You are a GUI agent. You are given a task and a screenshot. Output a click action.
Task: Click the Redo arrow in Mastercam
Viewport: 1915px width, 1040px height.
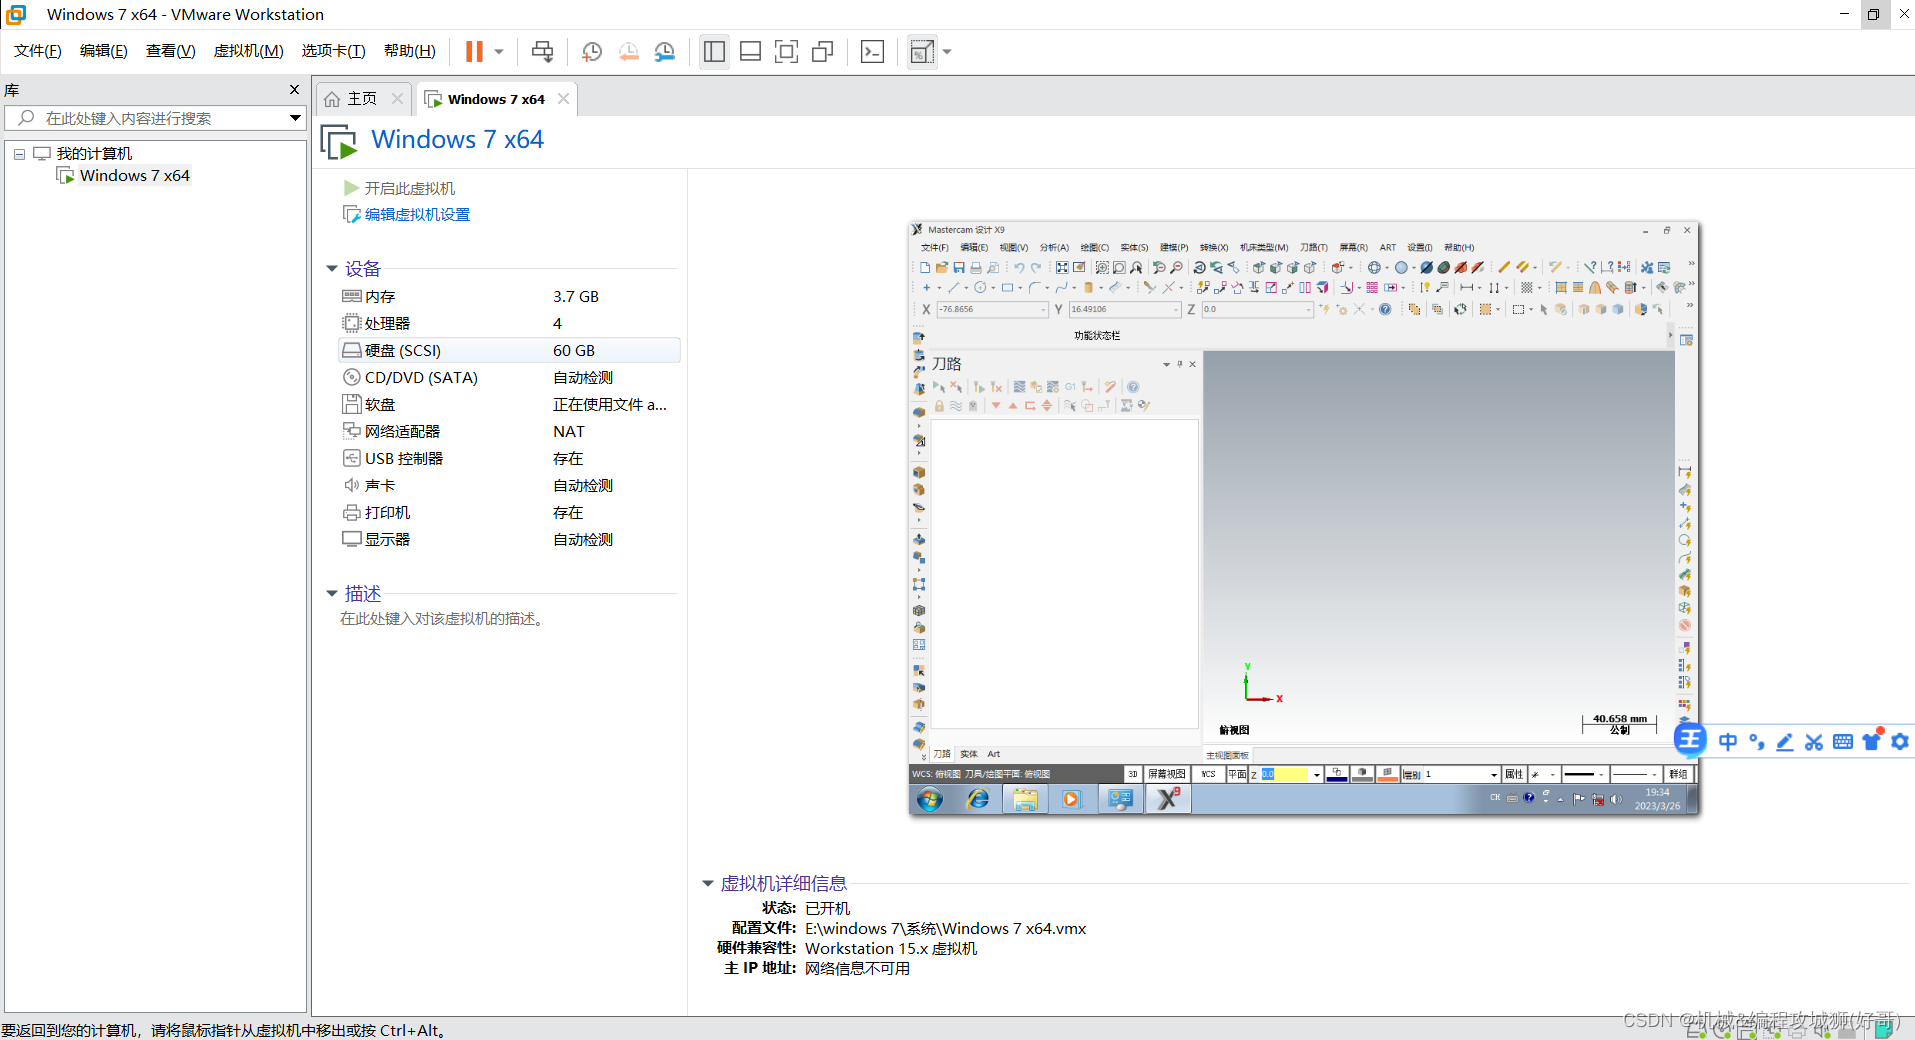click(x=1036, y=267)
